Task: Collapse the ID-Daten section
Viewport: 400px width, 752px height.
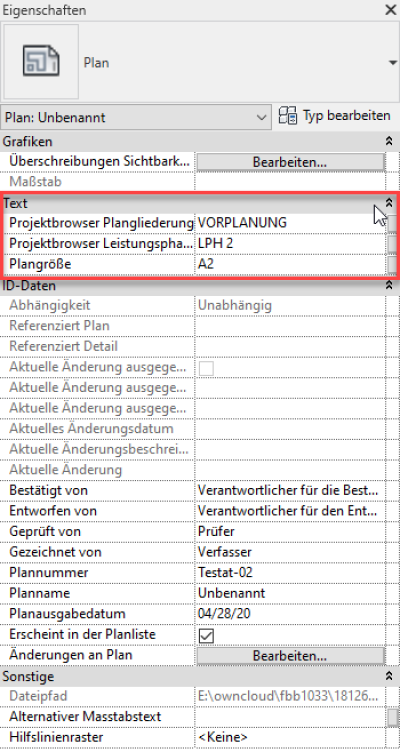Action: [389, 286]
